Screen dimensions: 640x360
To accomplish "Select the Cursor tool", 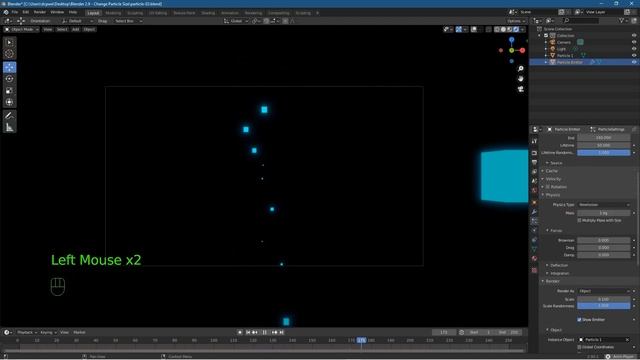I will point(9,53).
